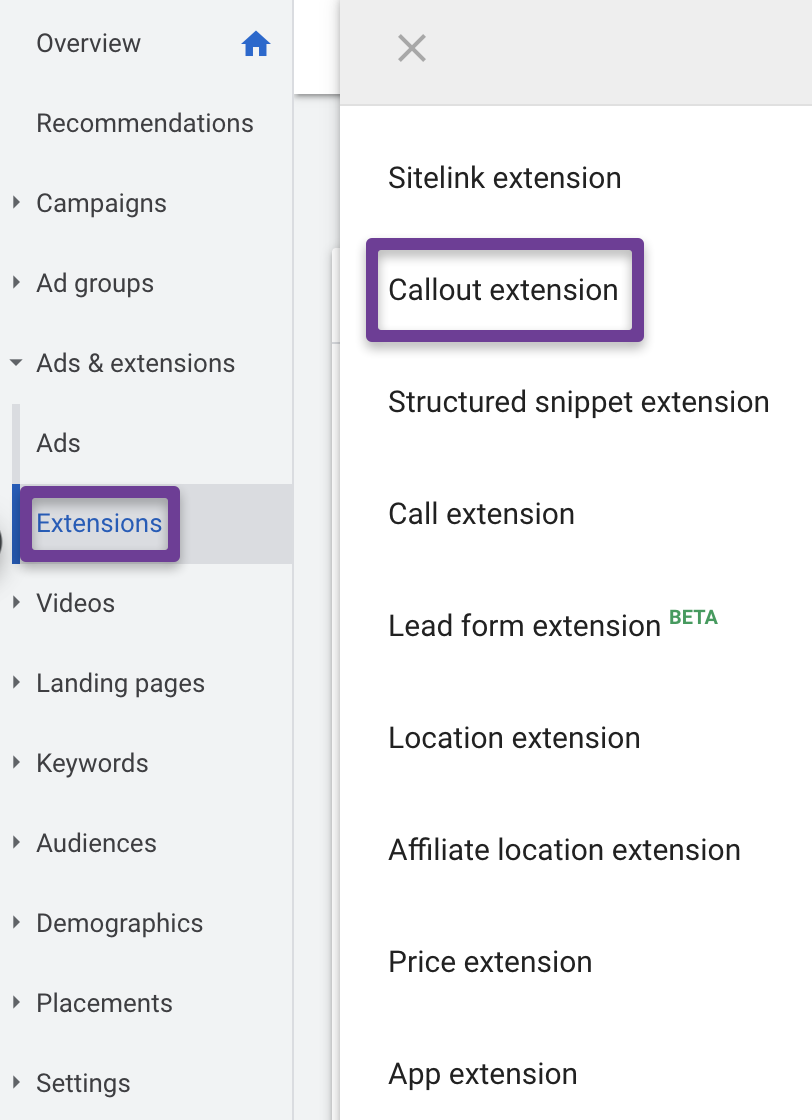This screenshot has height=1120, width=812.
Task: Click the blue home icon beside Overview
Action: click(x=255, y=44)
